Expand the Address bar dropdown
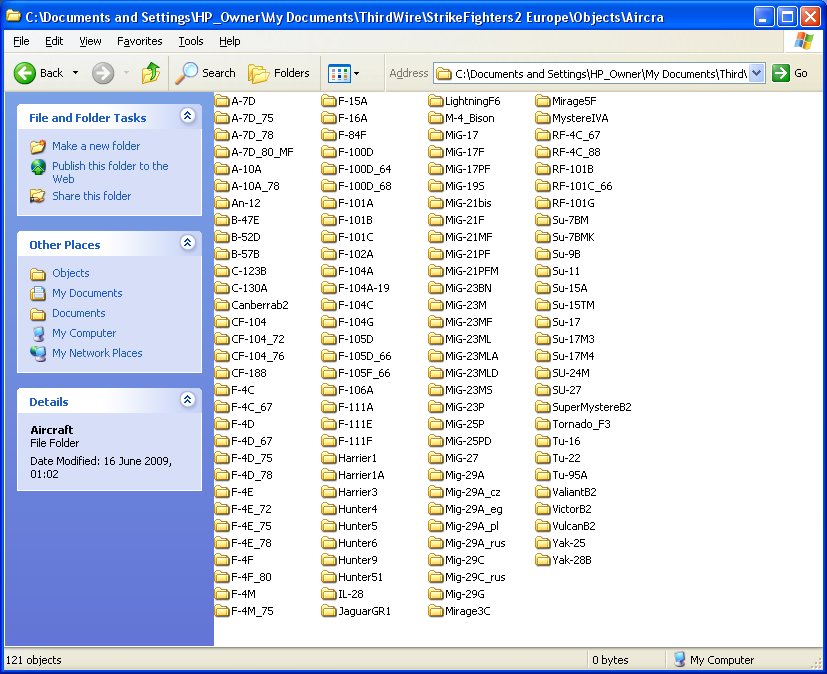The width and height of the screenshot is (827, 674). (x=757, y=73)
